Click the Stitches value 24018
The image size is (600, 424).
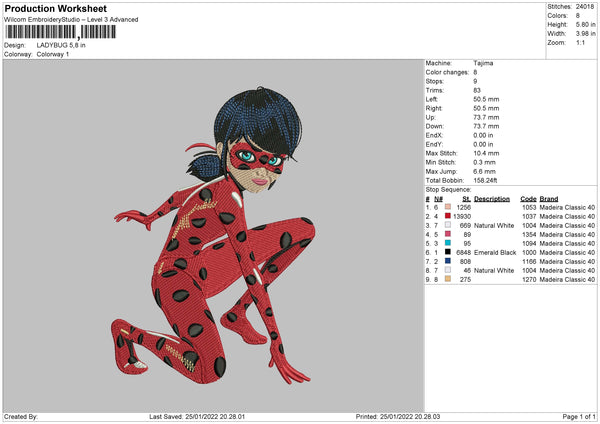(x=585, y=7)
